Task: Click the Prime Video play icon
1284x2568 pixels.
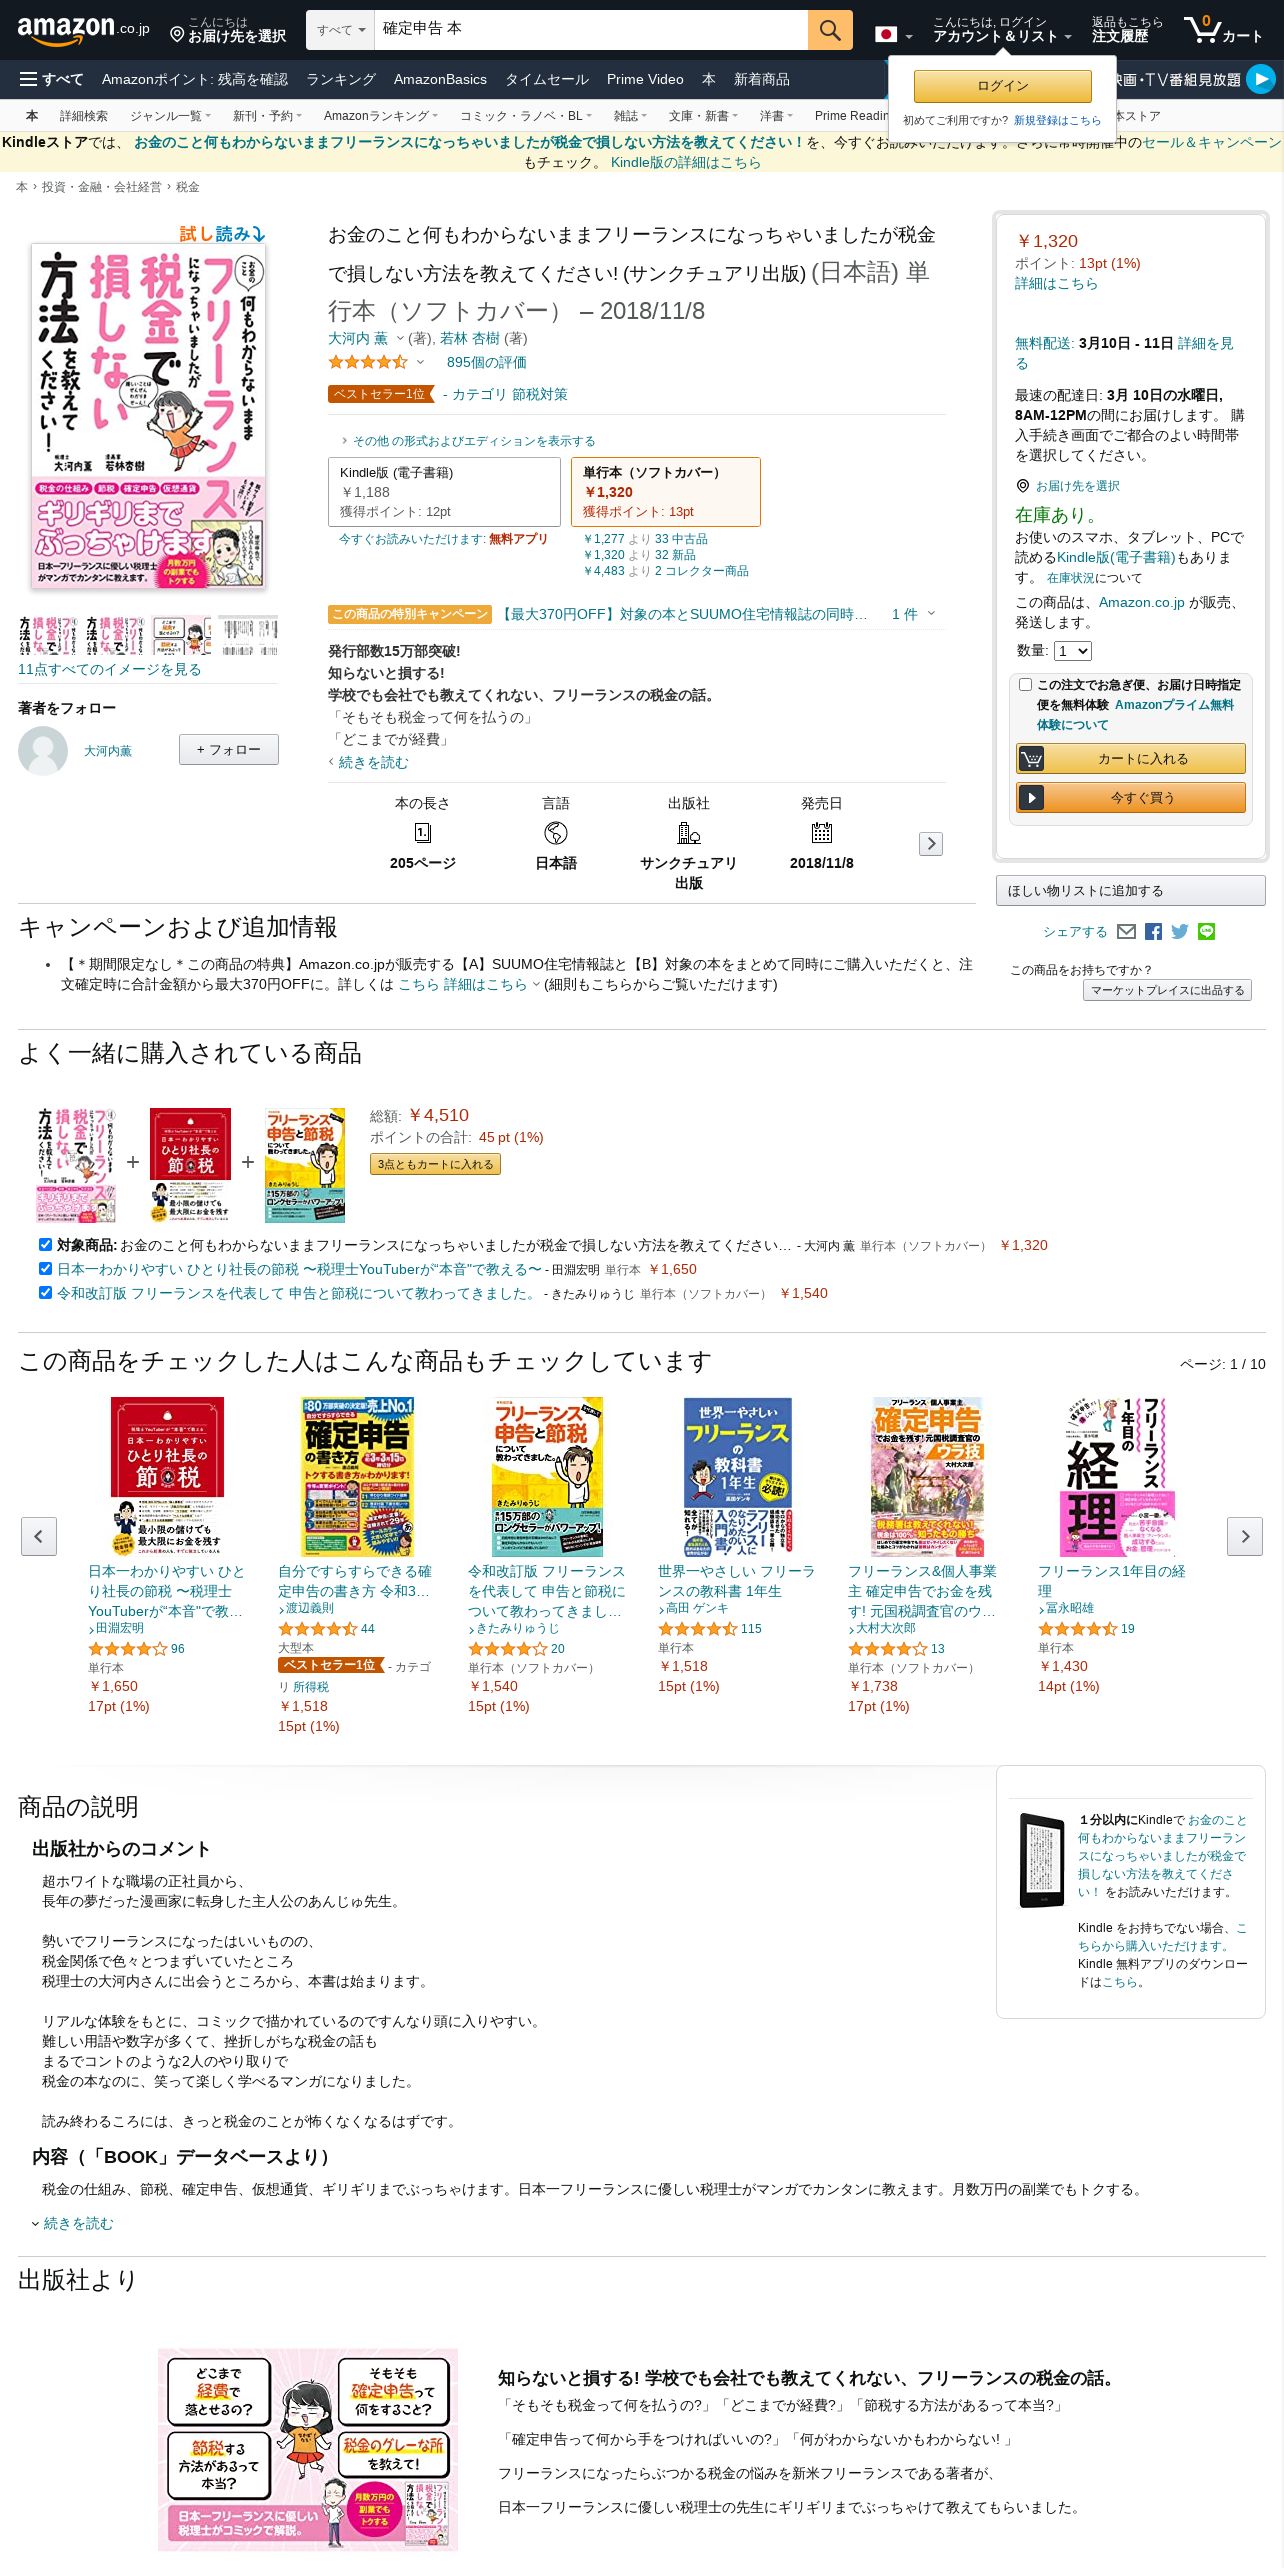Action: (x=1261, y=79)
